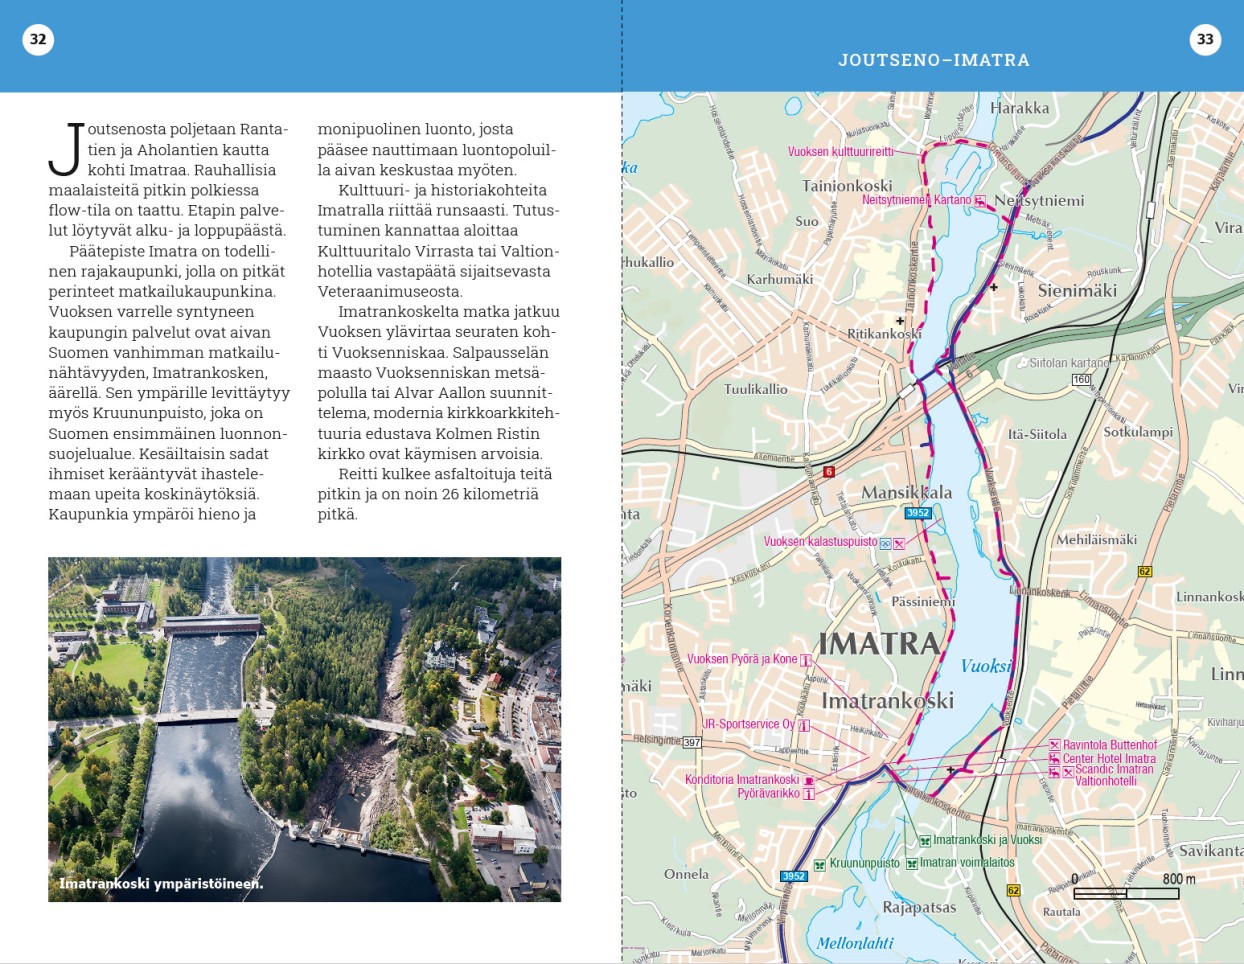This screenshot has width=1244, height=964.
Task: Click the info icon beside Pyörävarikko
Action: coord(808,794)
